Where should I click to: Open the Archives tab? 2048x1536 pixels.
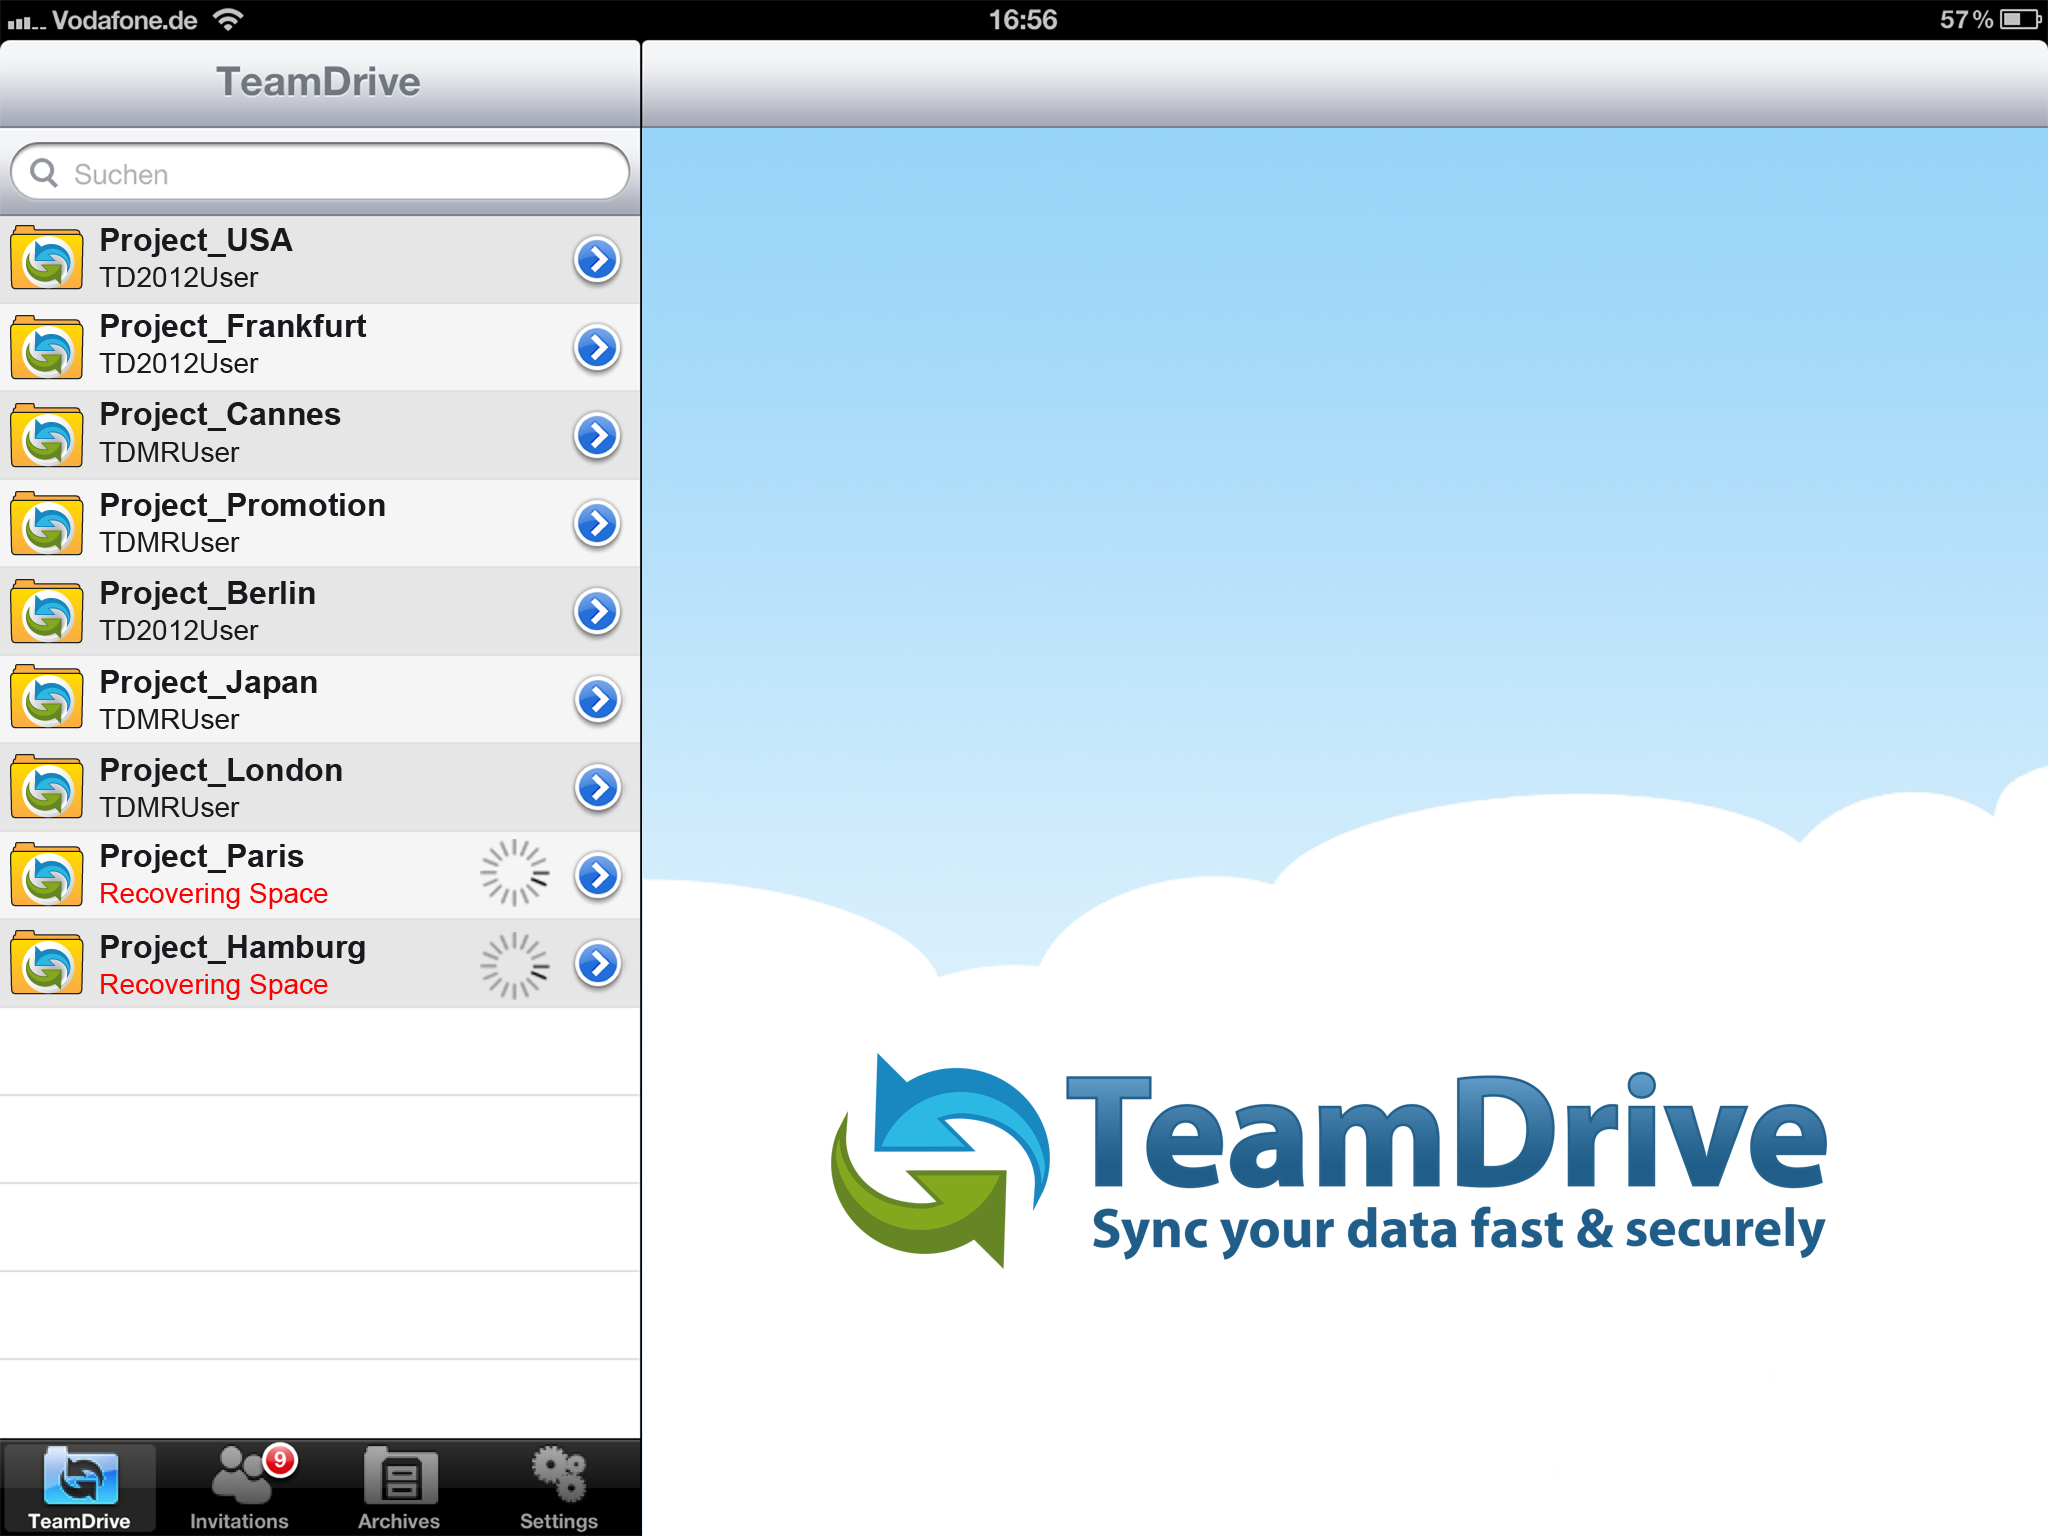399,1488
